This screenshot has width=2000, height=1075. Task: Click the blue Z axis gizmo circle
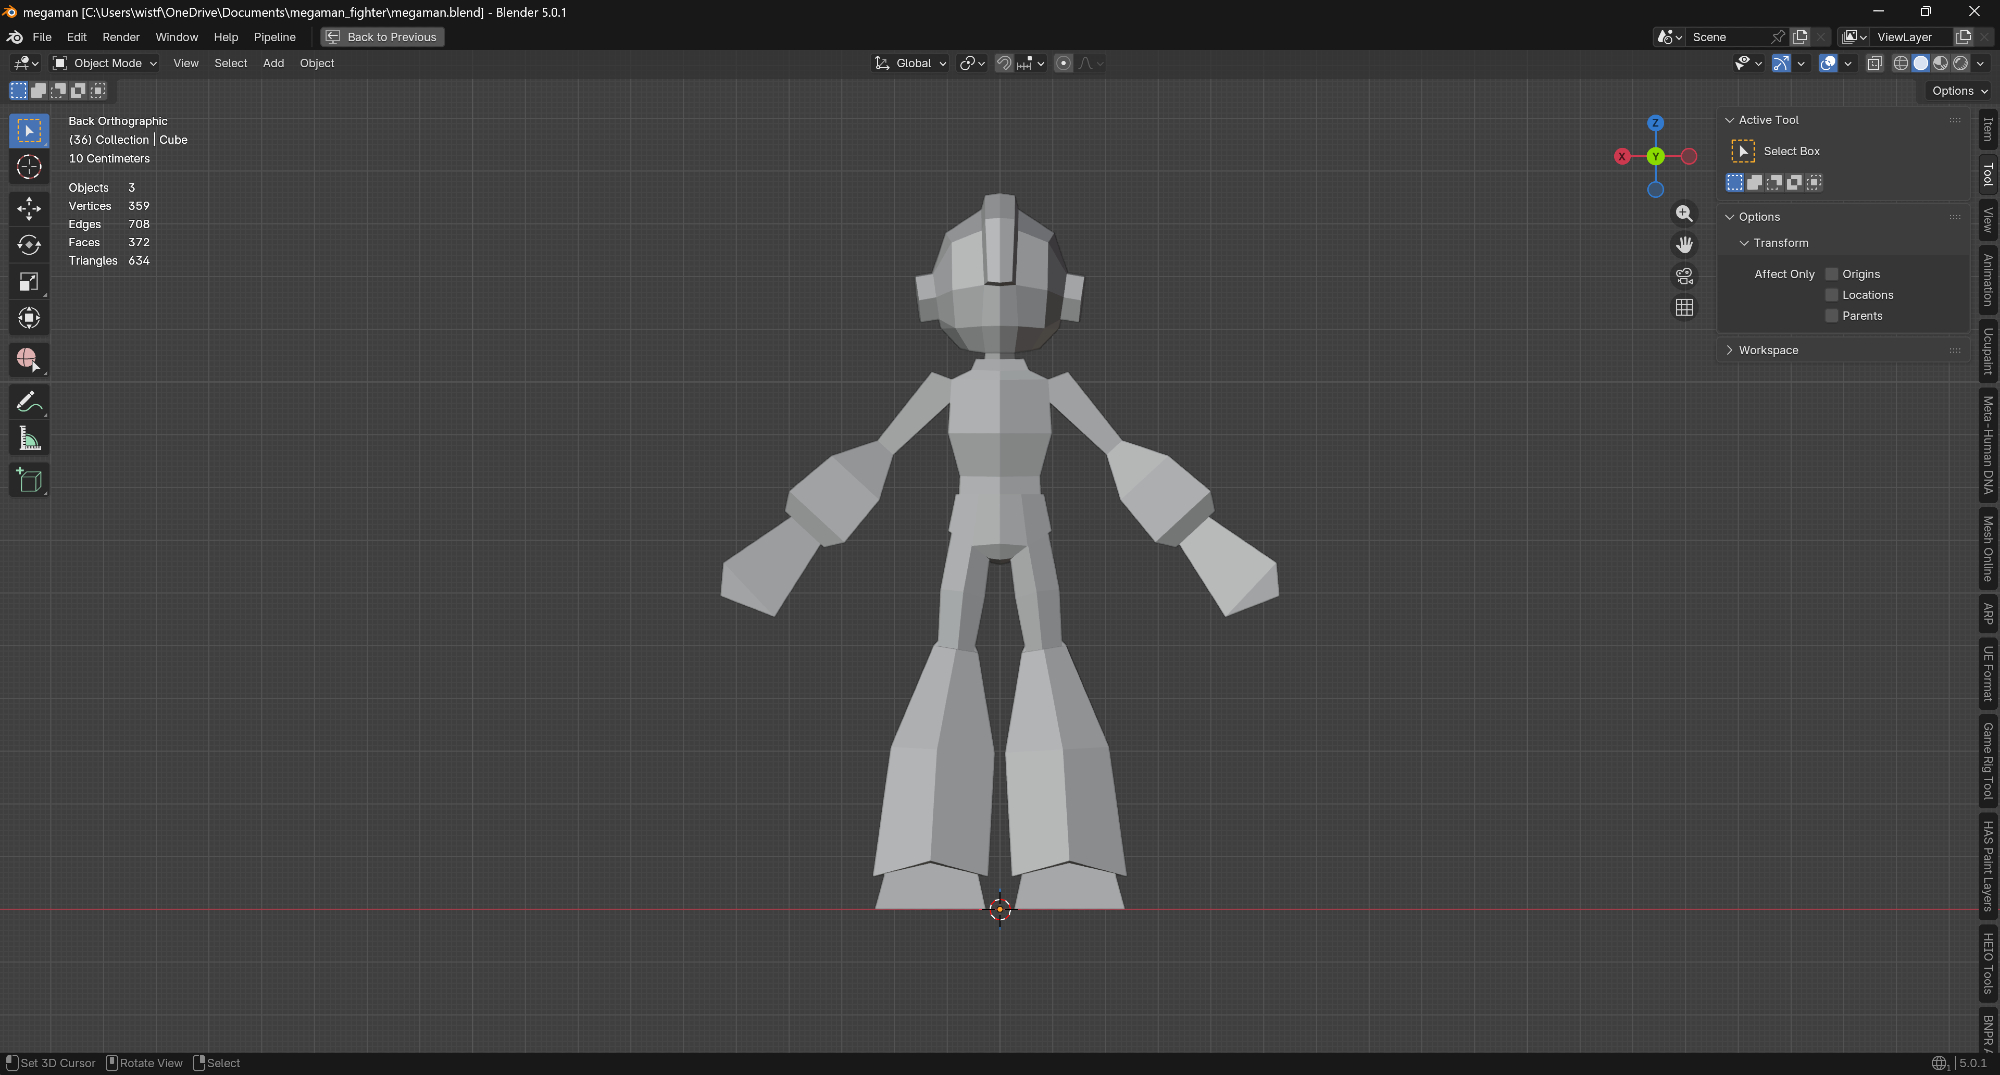1655,123
